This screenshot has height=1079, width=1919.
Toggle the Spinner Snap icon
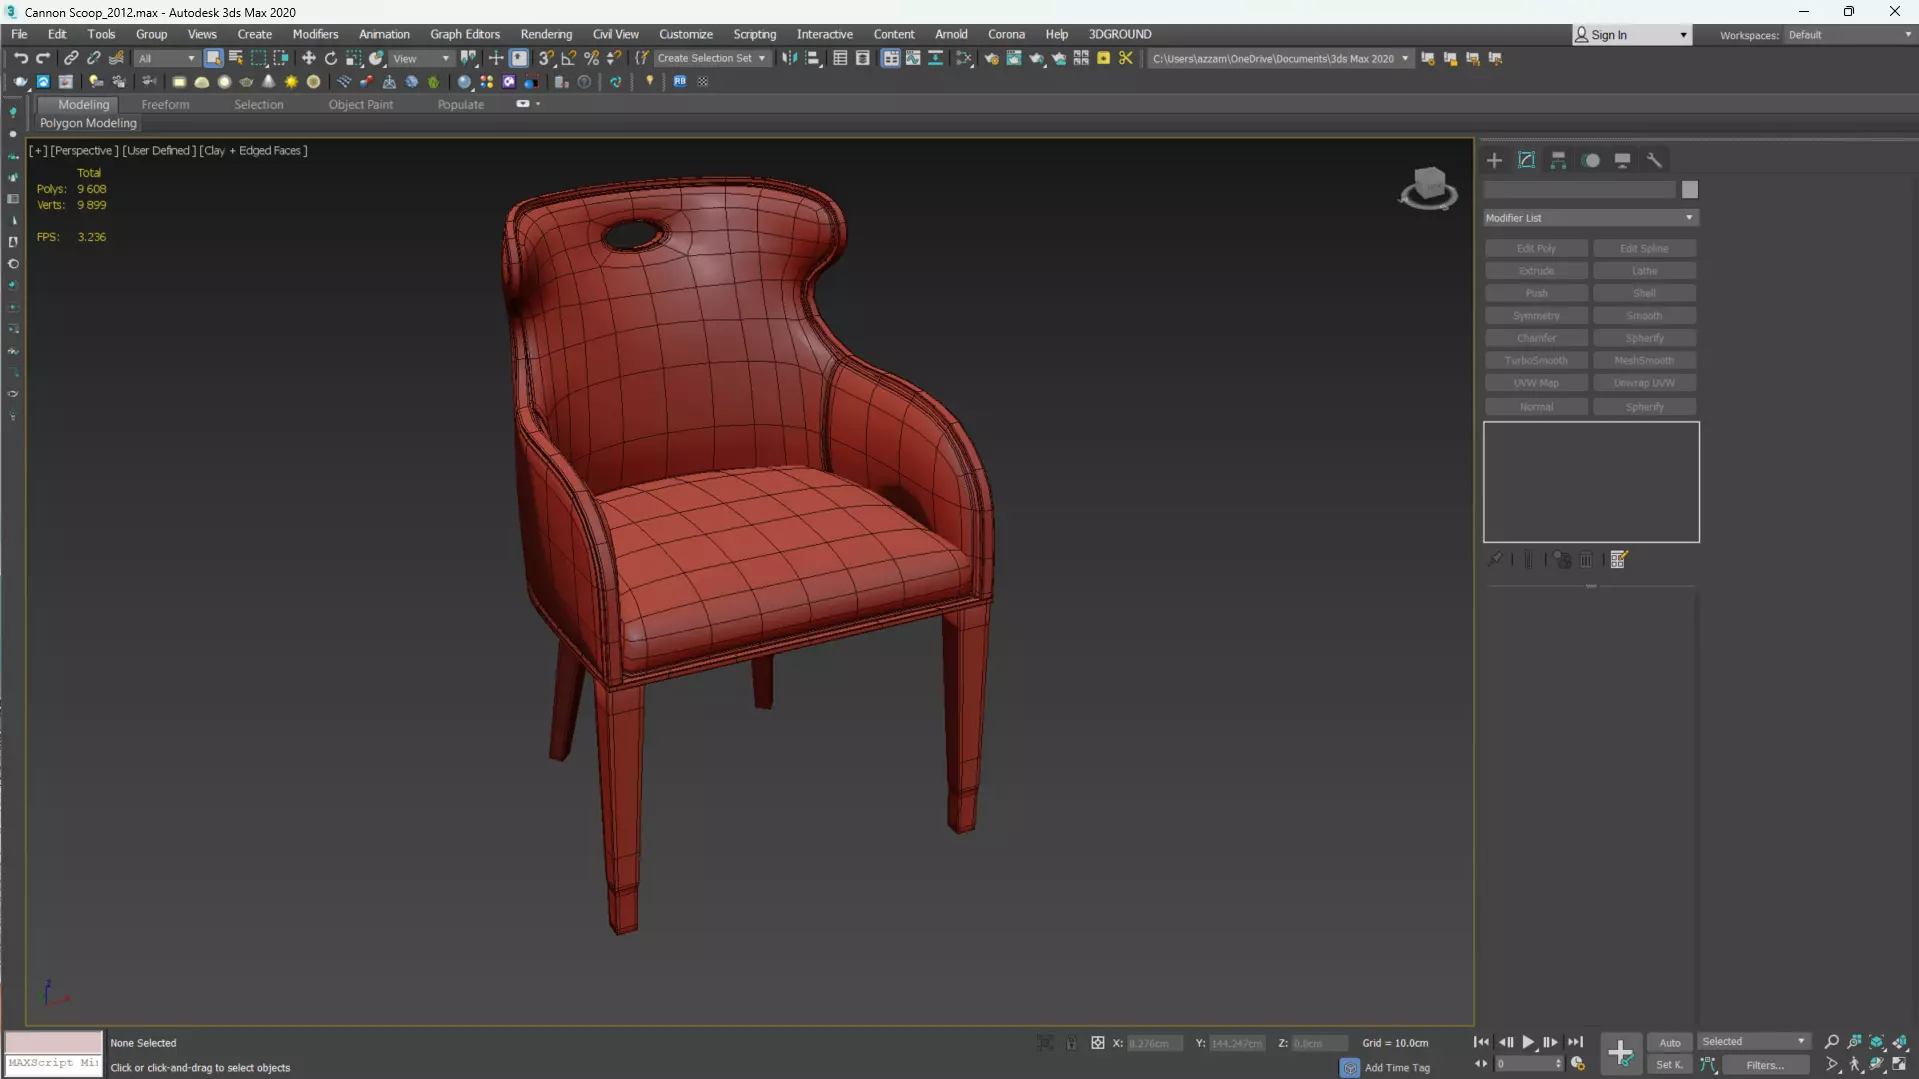tap(615, 58)
